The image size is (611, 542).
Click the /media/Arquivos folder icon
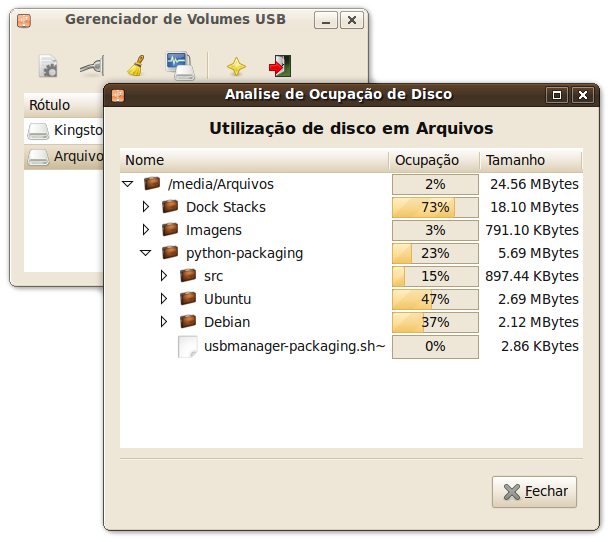(x=152, y=183)
